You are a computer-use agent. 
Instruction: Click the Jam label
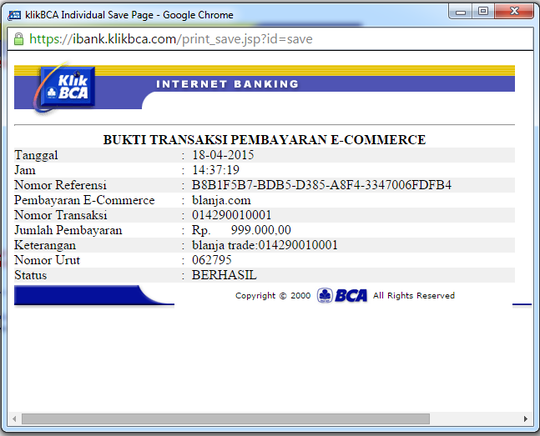click(x=25, y=170)
